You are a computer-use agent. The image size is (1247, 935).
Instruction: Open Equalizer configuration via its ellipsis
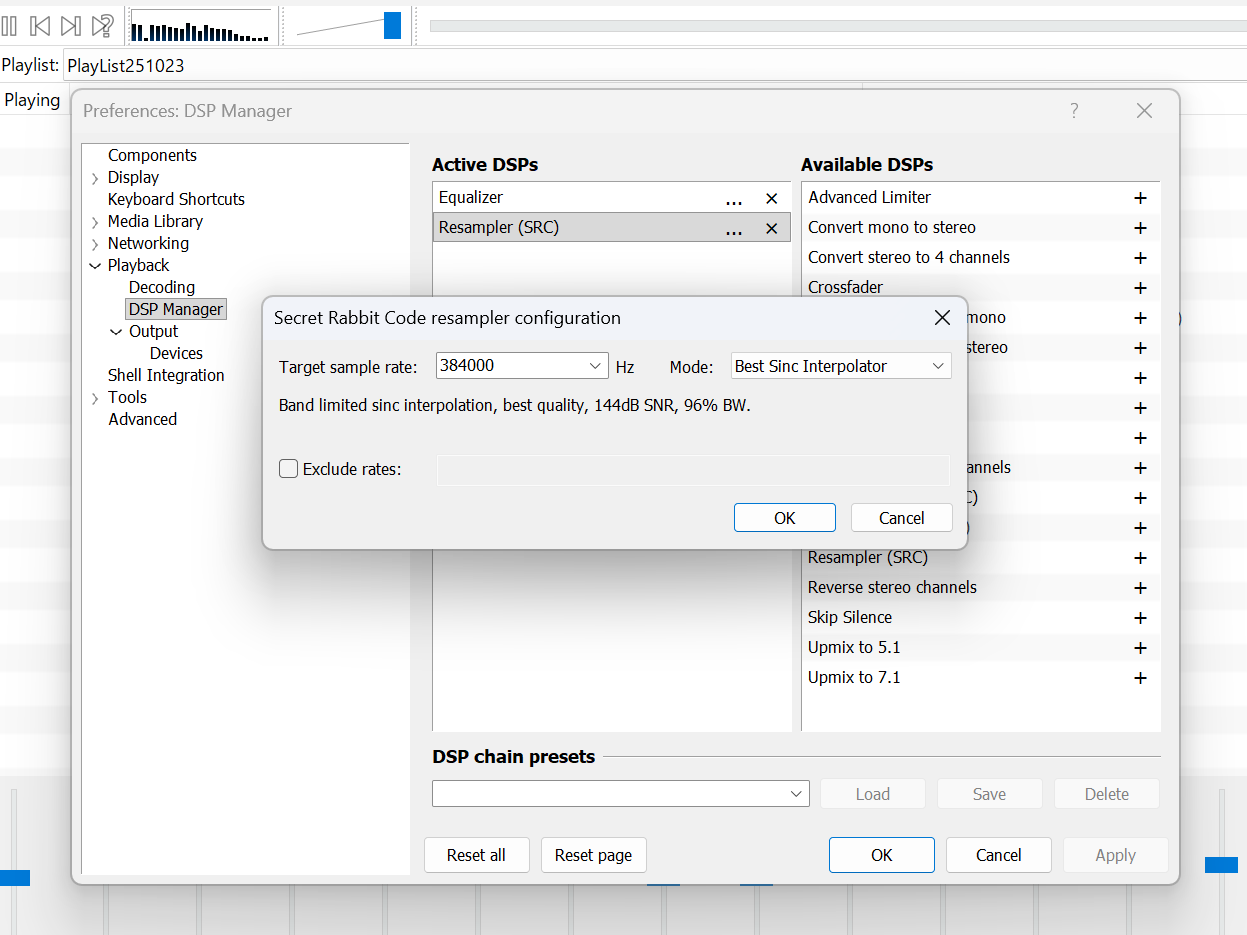coord(734,199)
